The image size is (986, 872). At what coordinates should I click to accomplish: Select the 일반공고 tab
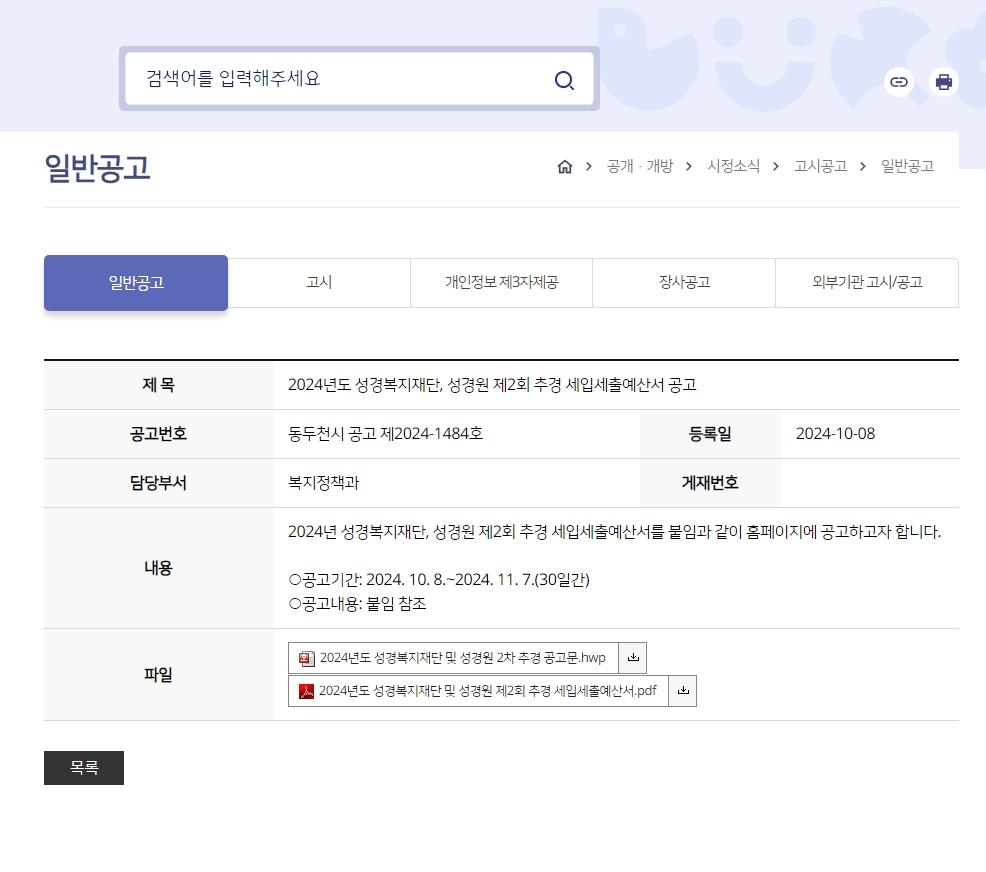[x=136, y=283]
